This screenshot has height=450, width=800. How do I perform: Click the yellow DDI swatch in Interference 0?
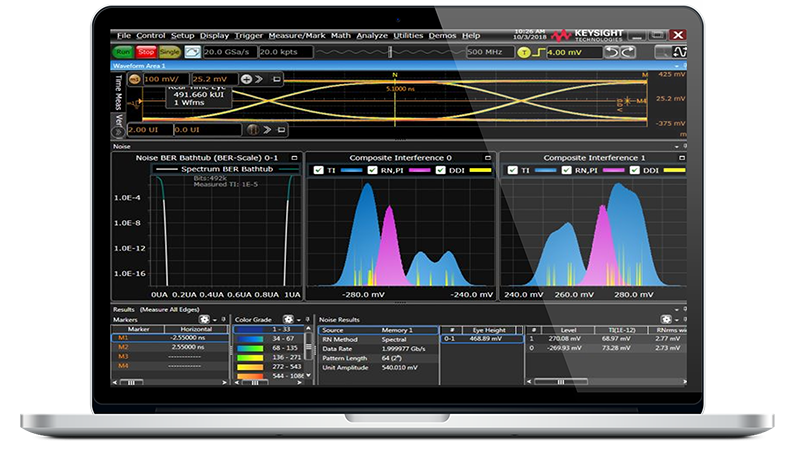pos(480,170)
